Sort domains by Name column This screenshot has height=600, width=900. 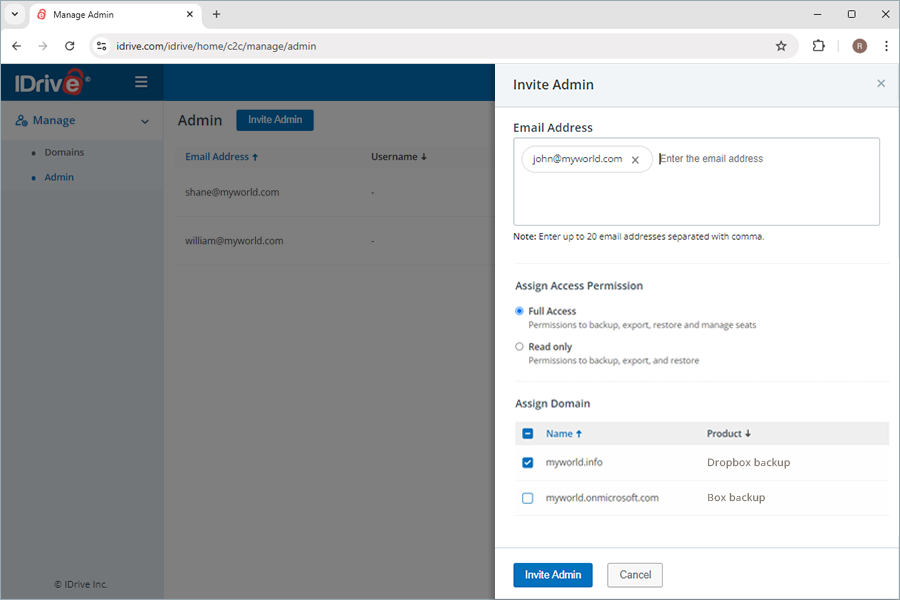coord(564,433)
